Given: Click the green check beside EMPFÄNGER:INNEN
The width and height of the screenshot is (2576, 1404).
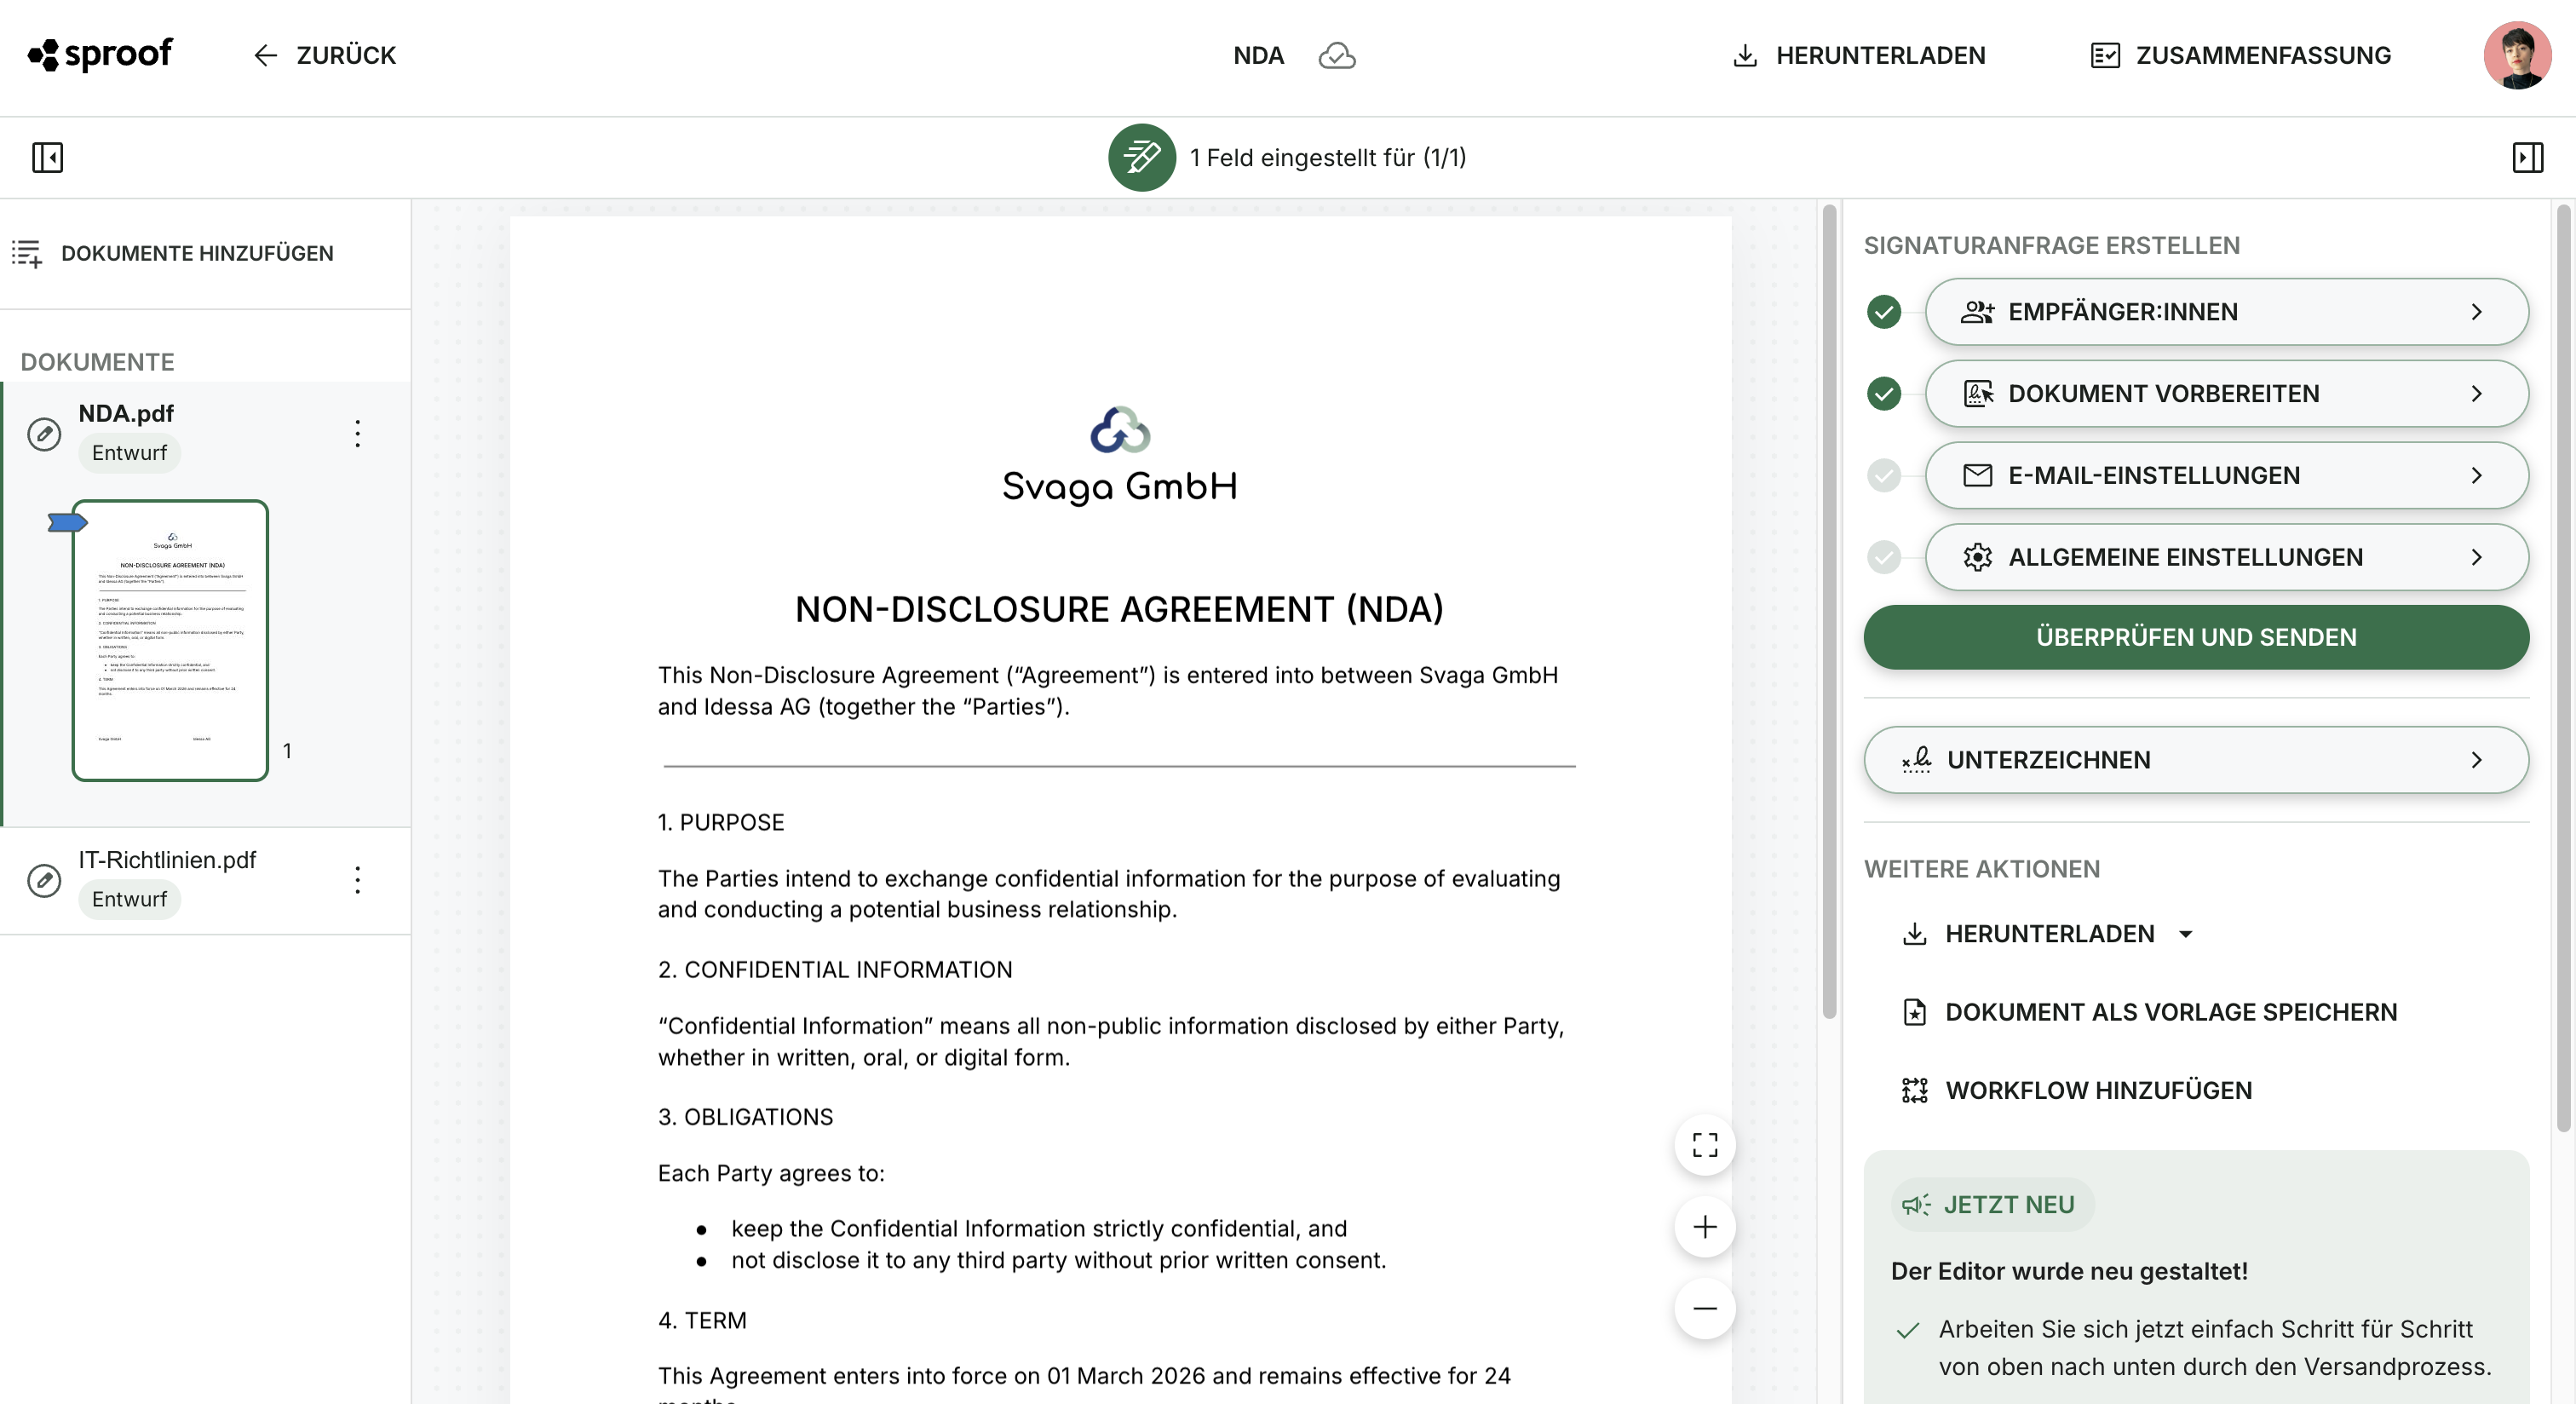Looking at the screenshot, I should click(1884, 312).
